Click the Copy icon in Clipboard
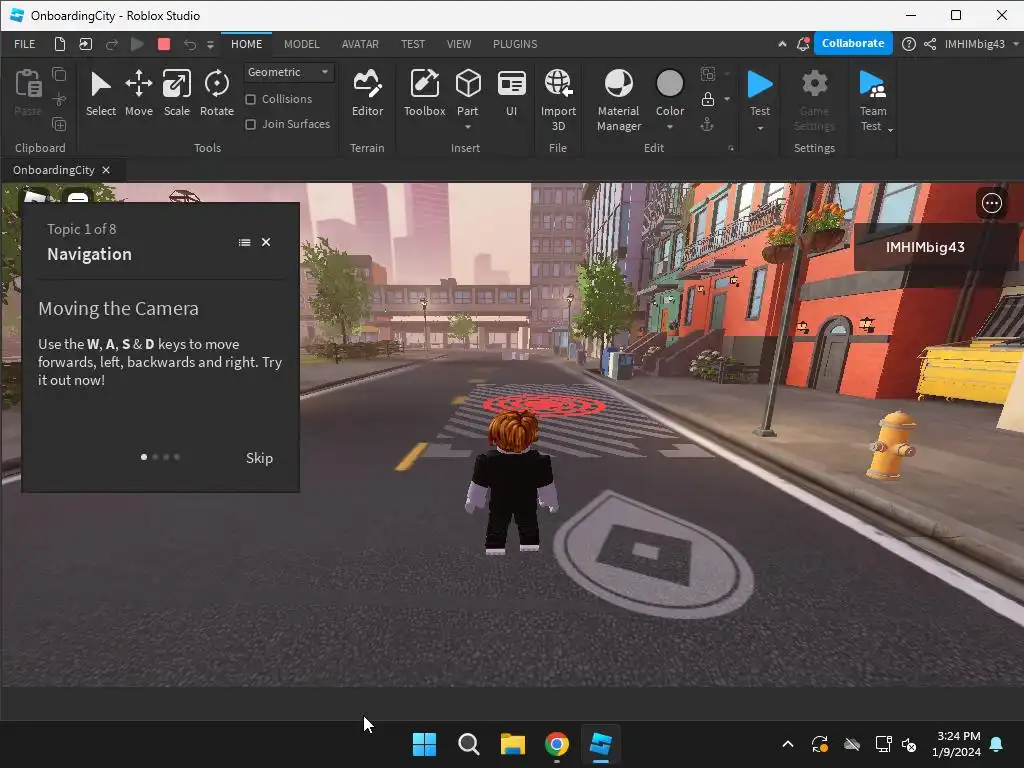Image resolution: width=1024 pixels, height=768 pixels. [x=59, y=74]
